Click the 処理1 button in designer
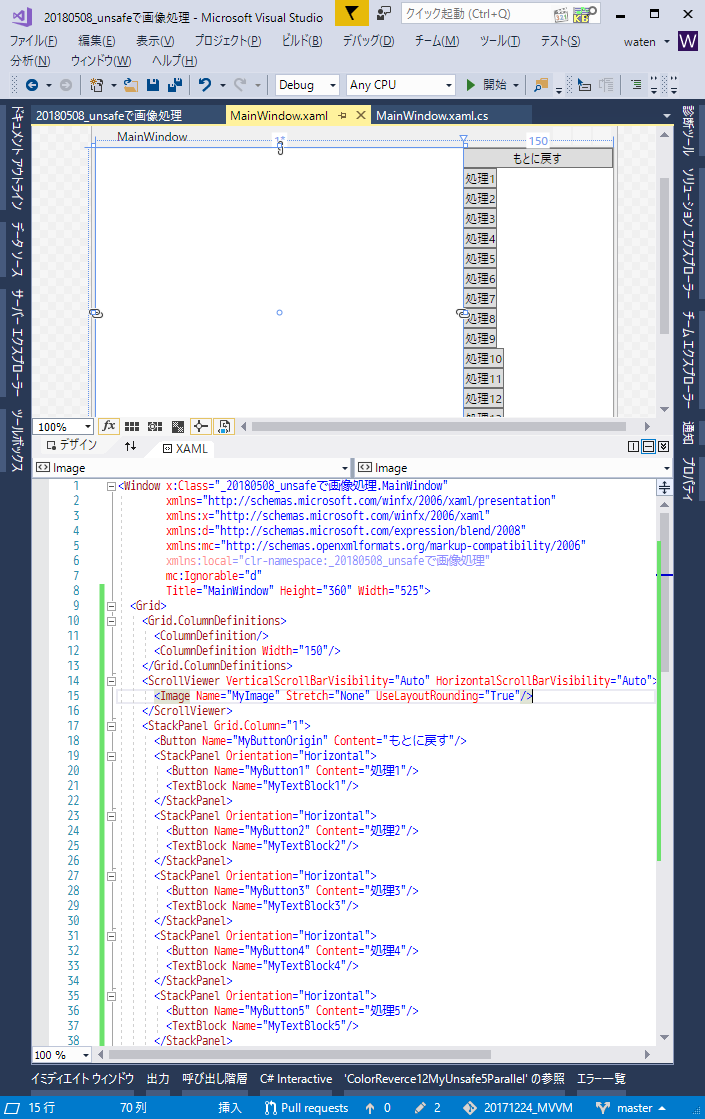 tap(480, 178)
